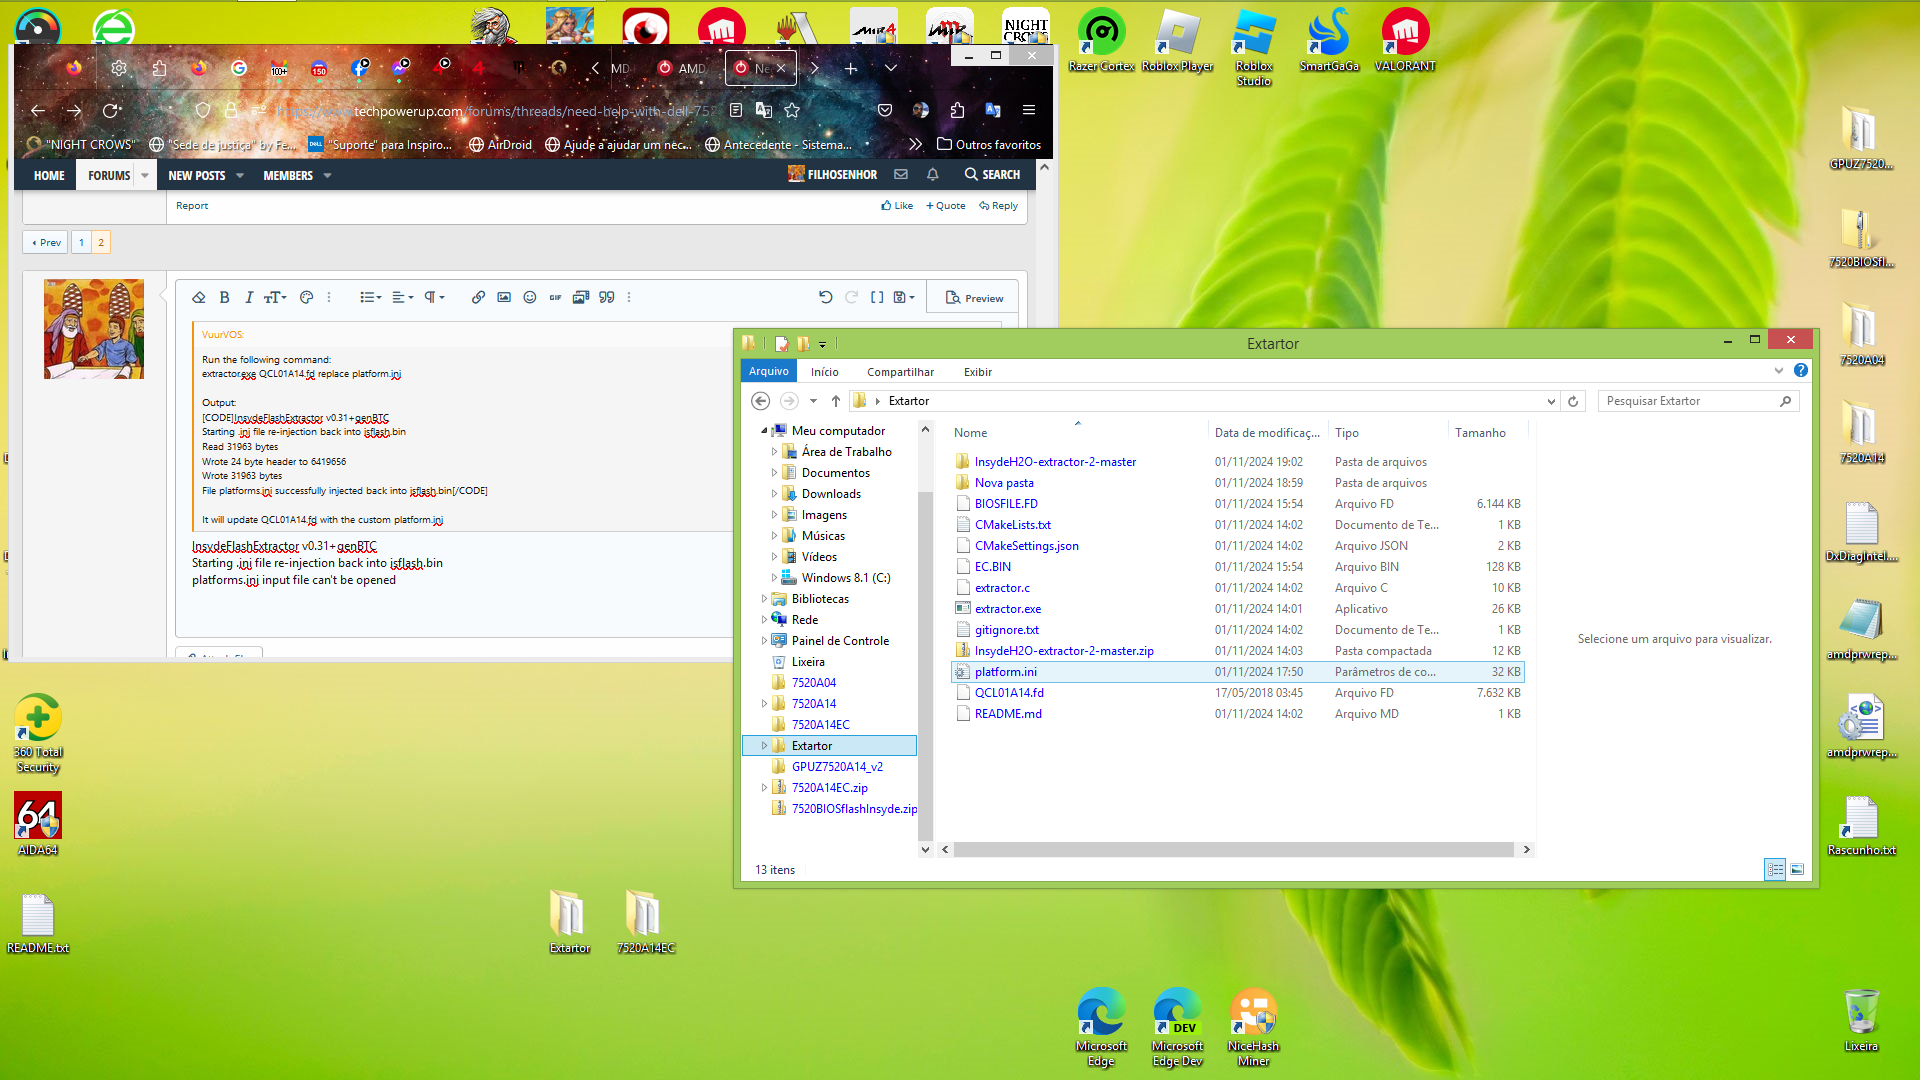
Task: Open the paragraph format dropdown in editor
Action: 434,297
